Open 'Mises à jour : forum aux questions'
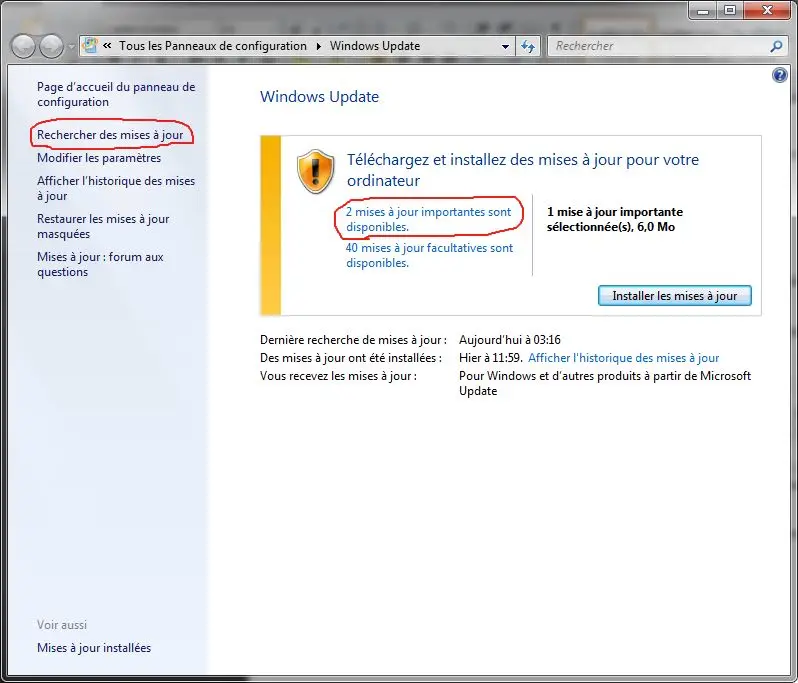The height and width of the screenshot is (683, 798). [x=100, y=264]
